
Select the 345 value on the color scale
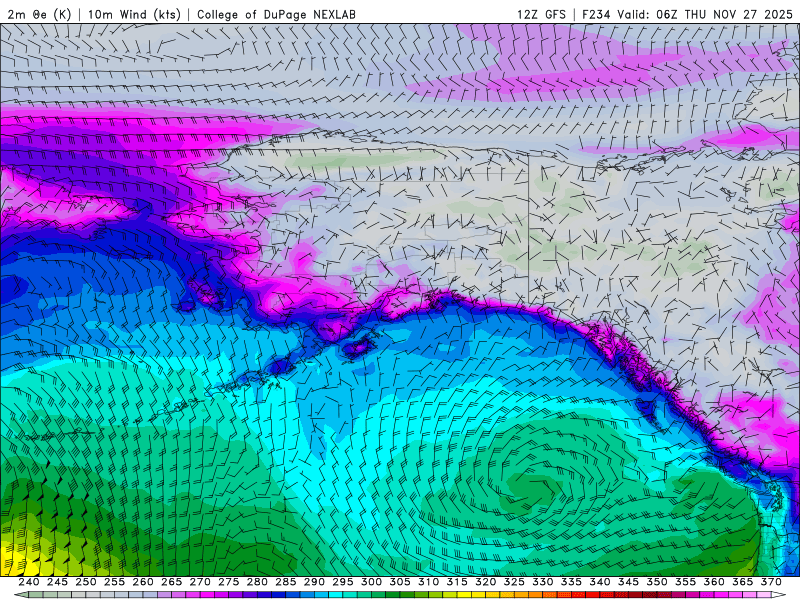click(x=629, y=582)
